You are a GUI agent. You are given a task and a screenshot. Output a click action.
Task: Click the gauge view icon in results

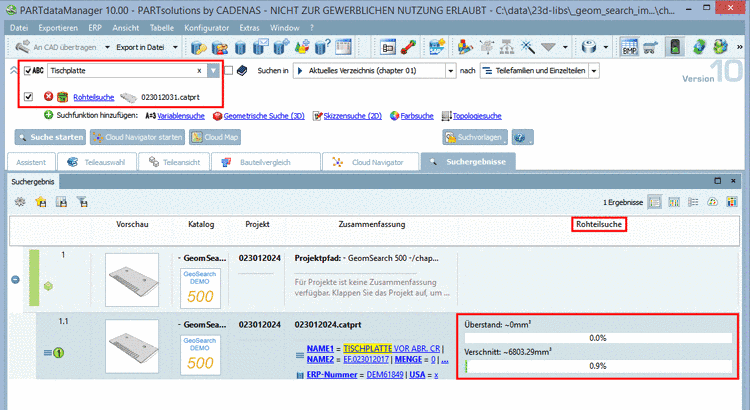(x=713, y=202)
